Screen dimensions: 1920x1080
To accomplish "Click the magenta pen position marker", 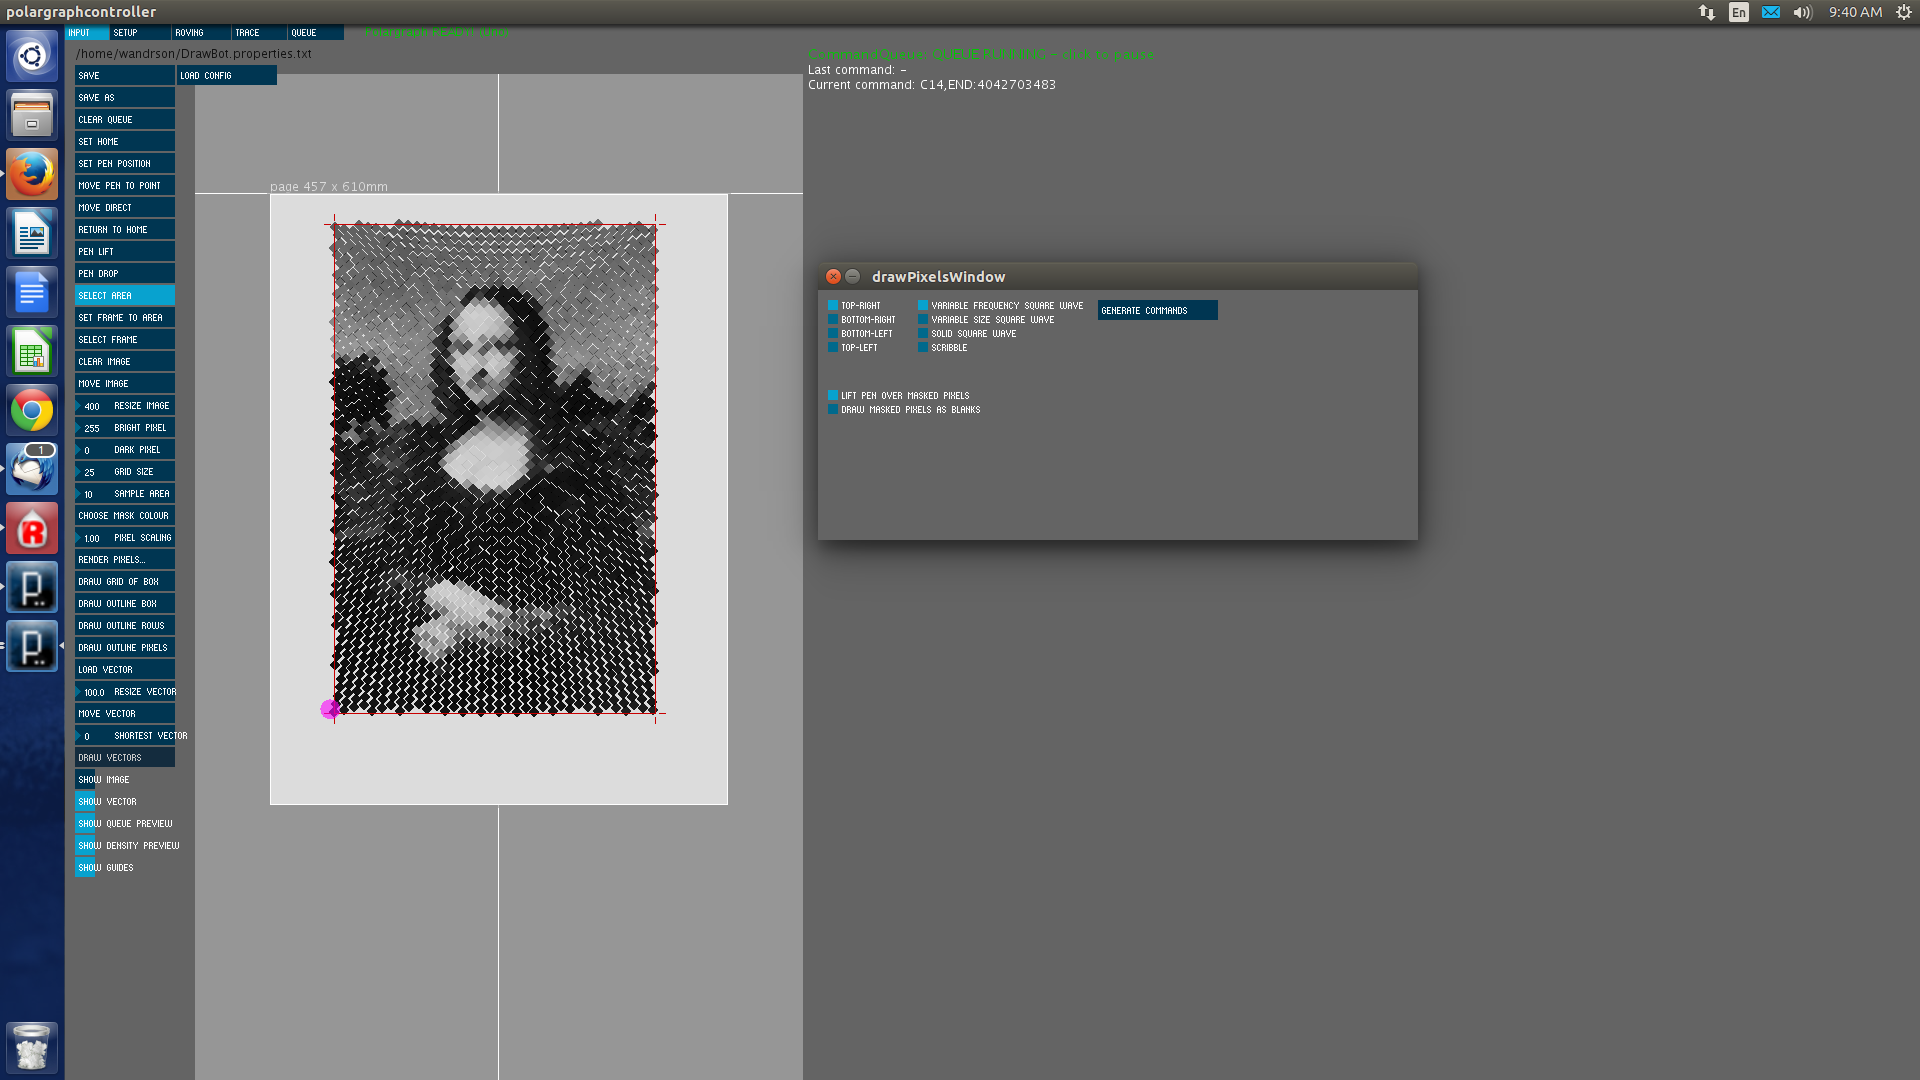I will click(x=329, y=709).
